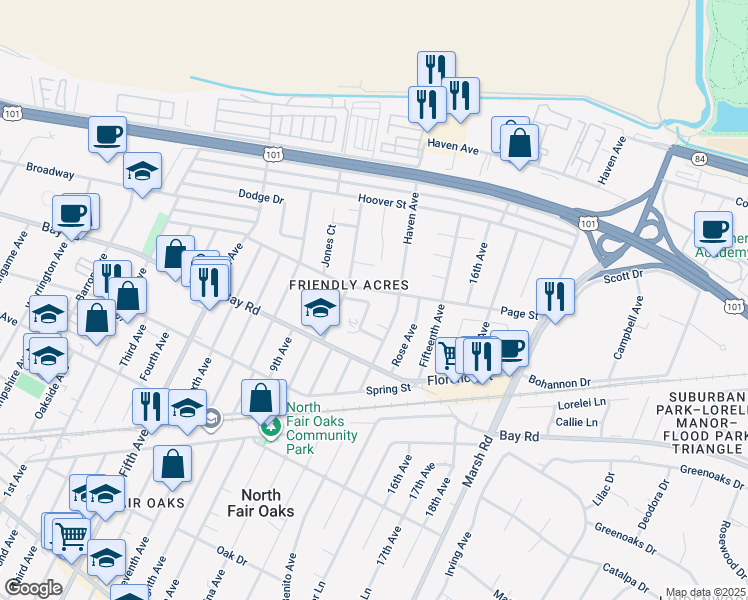Select the Irving Ave label
The width and height of the screenshot is (748, 600).
(458, 554)
